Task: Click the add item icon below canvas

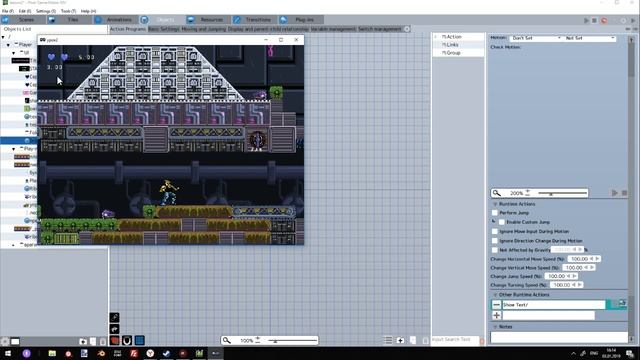Action: (x=400, y=340)
